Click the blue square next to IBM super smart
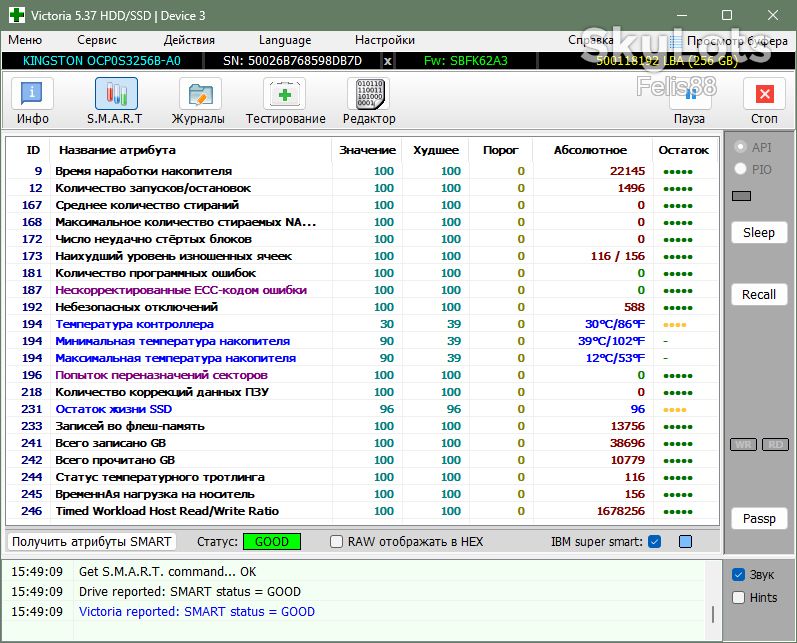The height and width of the screenshot is (643, 797). pos(685,542)
